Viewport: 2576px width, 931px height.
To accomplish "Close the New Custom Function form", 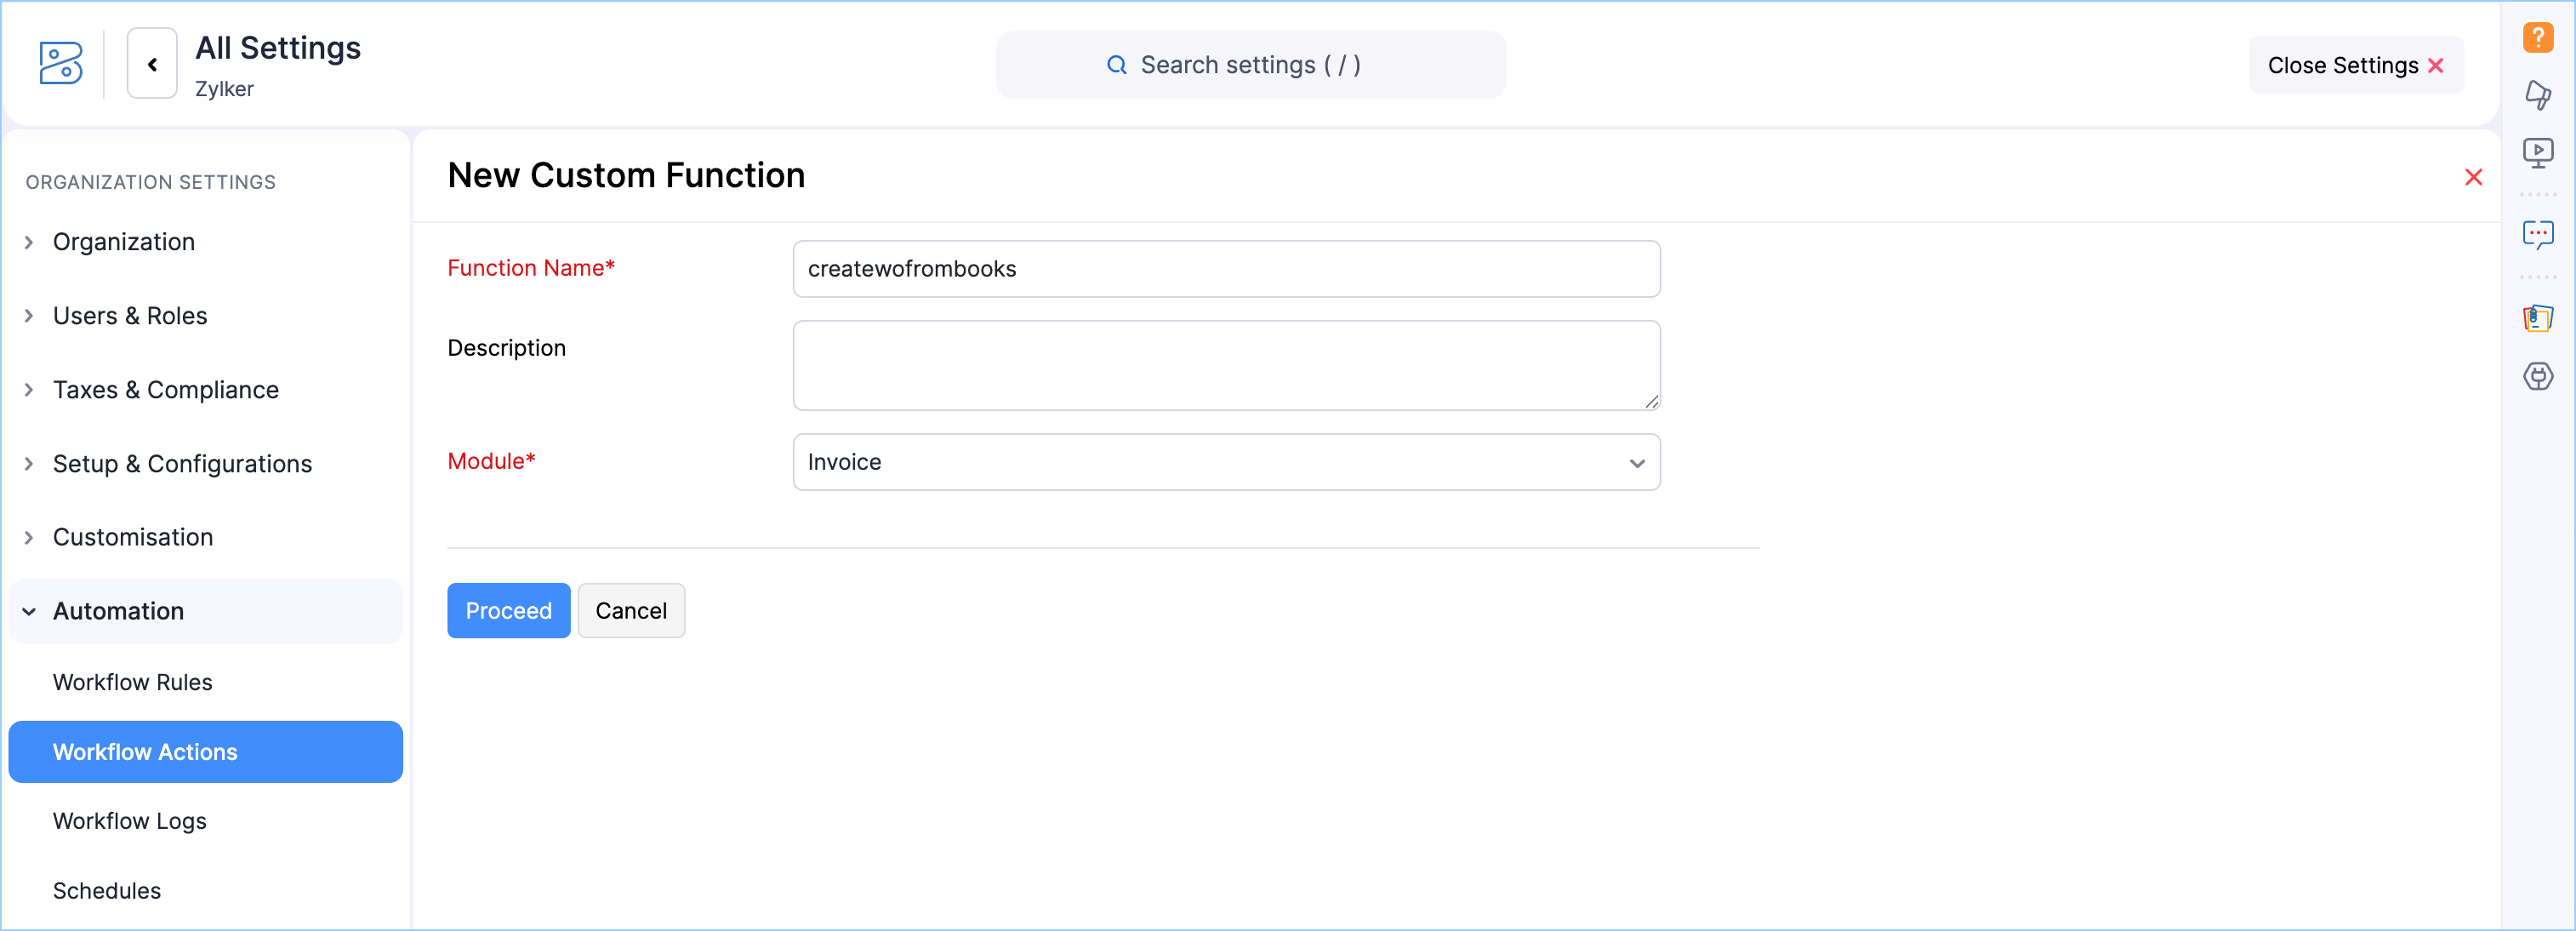I will click(x=2473, y=177).
